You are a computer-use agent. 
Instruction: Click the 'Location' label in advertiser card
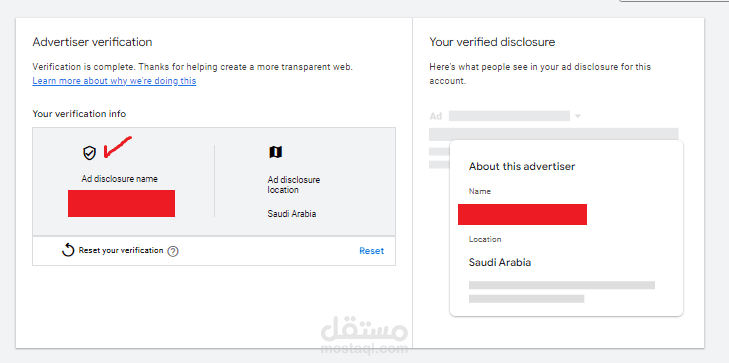485,239
